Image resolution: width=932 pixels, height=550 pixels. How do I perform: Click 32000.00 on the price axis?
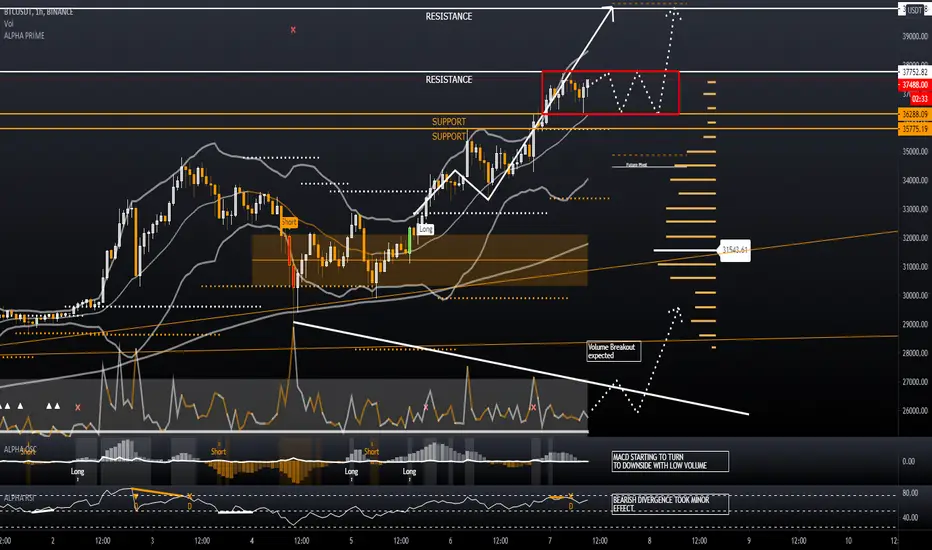click(x=915, y=238)
